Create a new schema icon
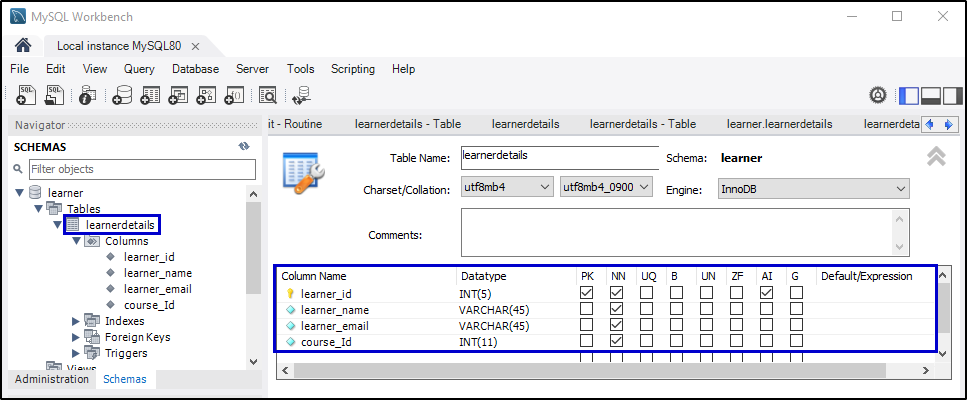This screenshot has height=400, width=967. tap(122, 94)
